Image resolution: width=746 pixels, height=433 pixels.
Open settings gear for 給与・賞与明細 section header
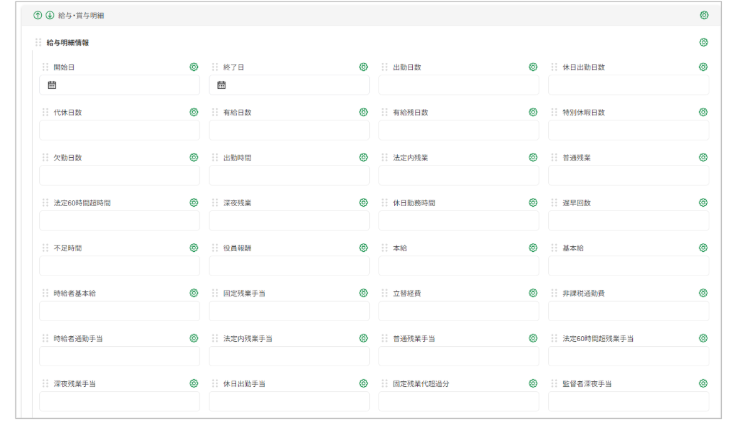pos(704,15)
